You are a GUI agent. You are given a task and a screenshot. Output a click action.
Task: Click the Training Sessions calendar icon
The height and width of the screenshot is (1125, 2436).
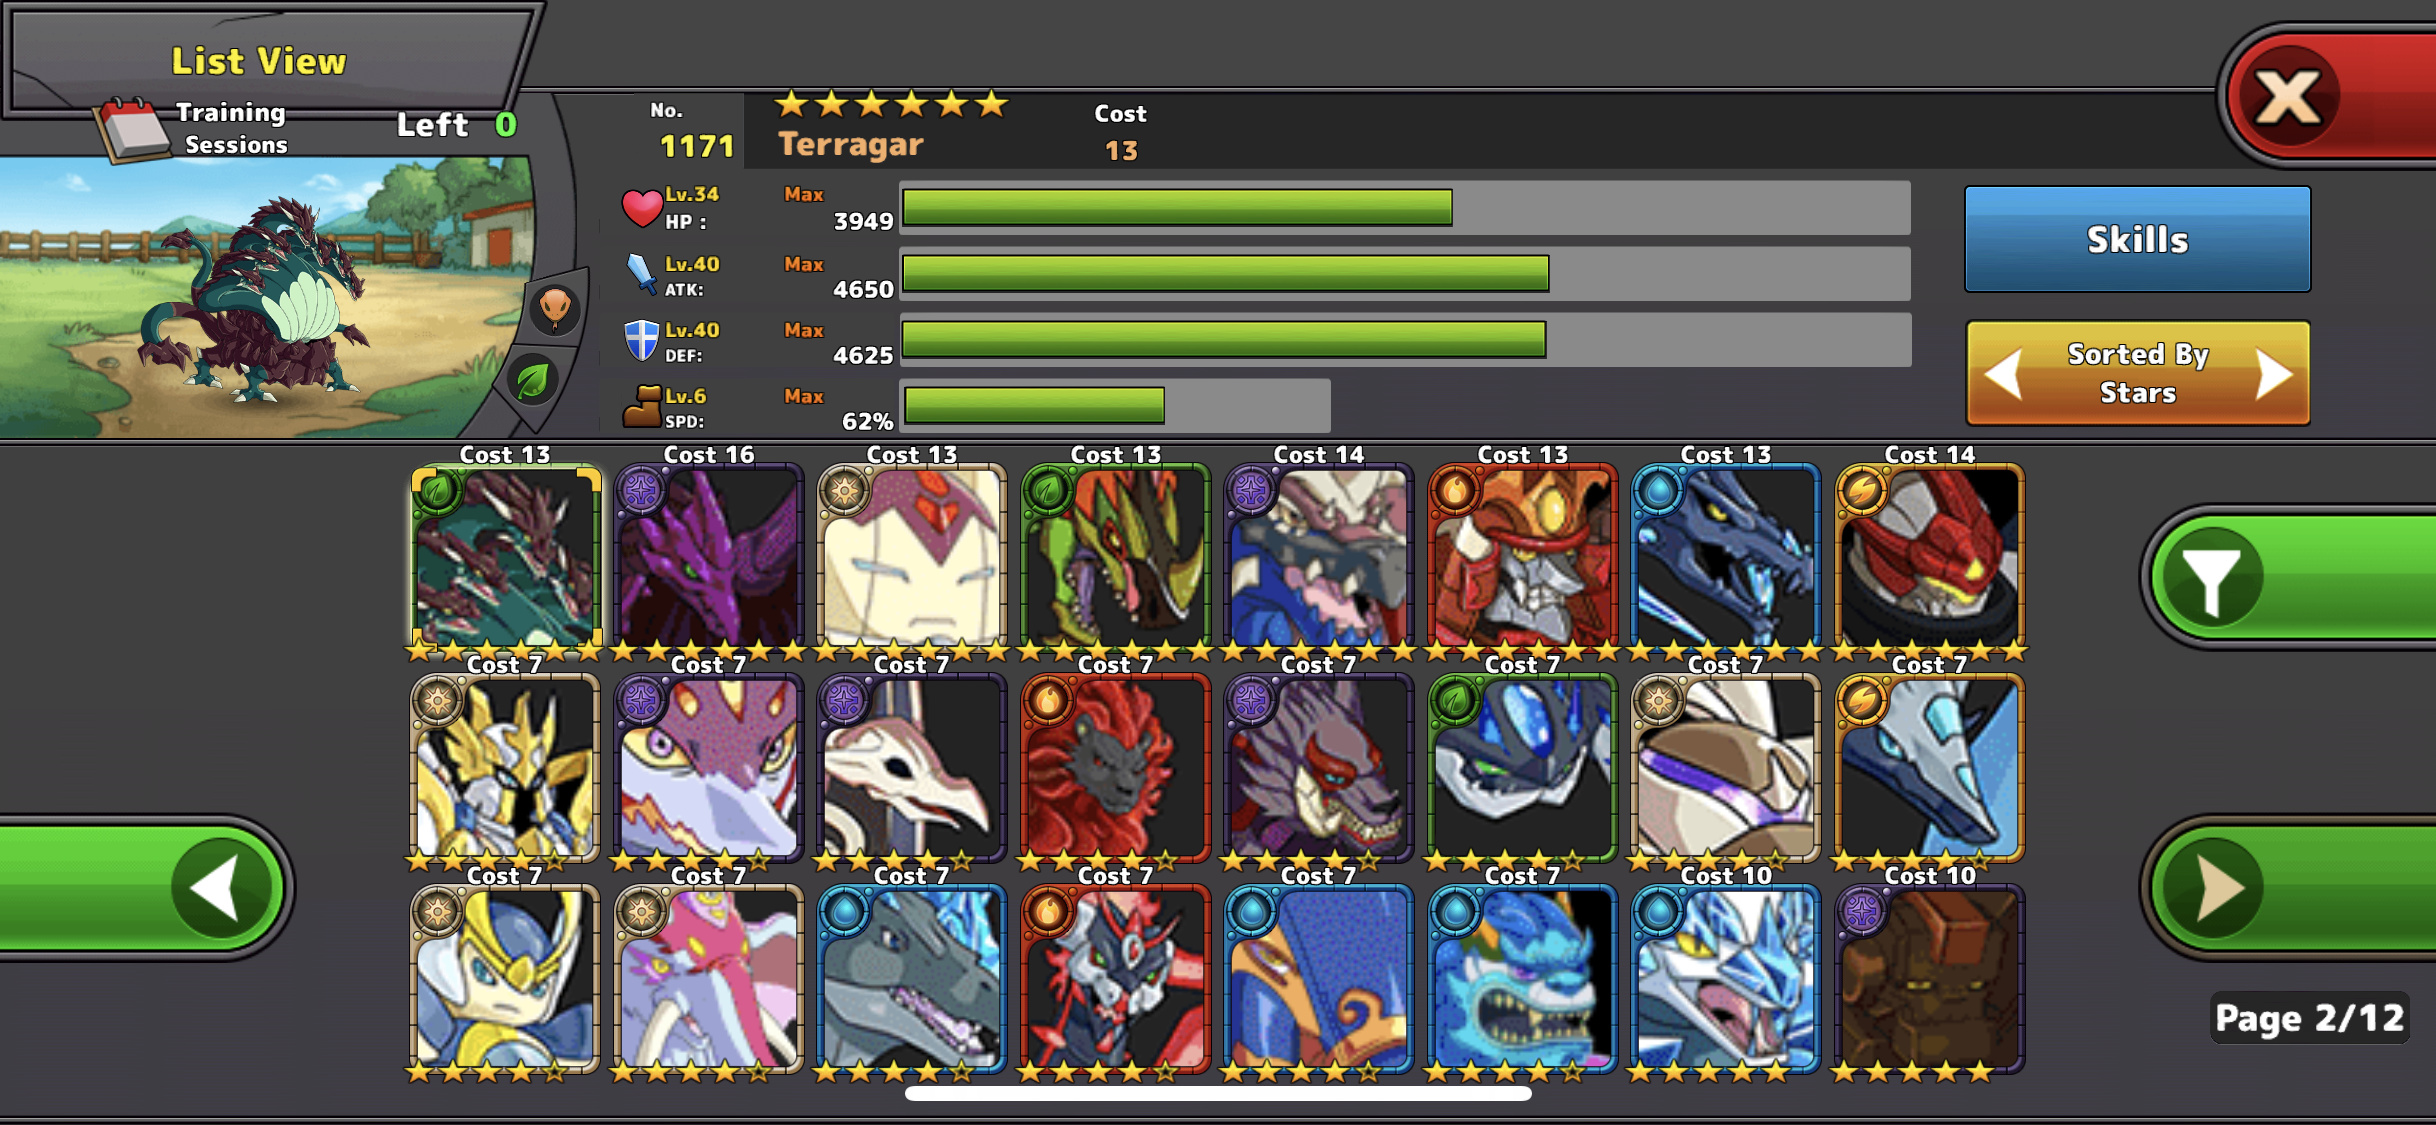click(132, 130)
